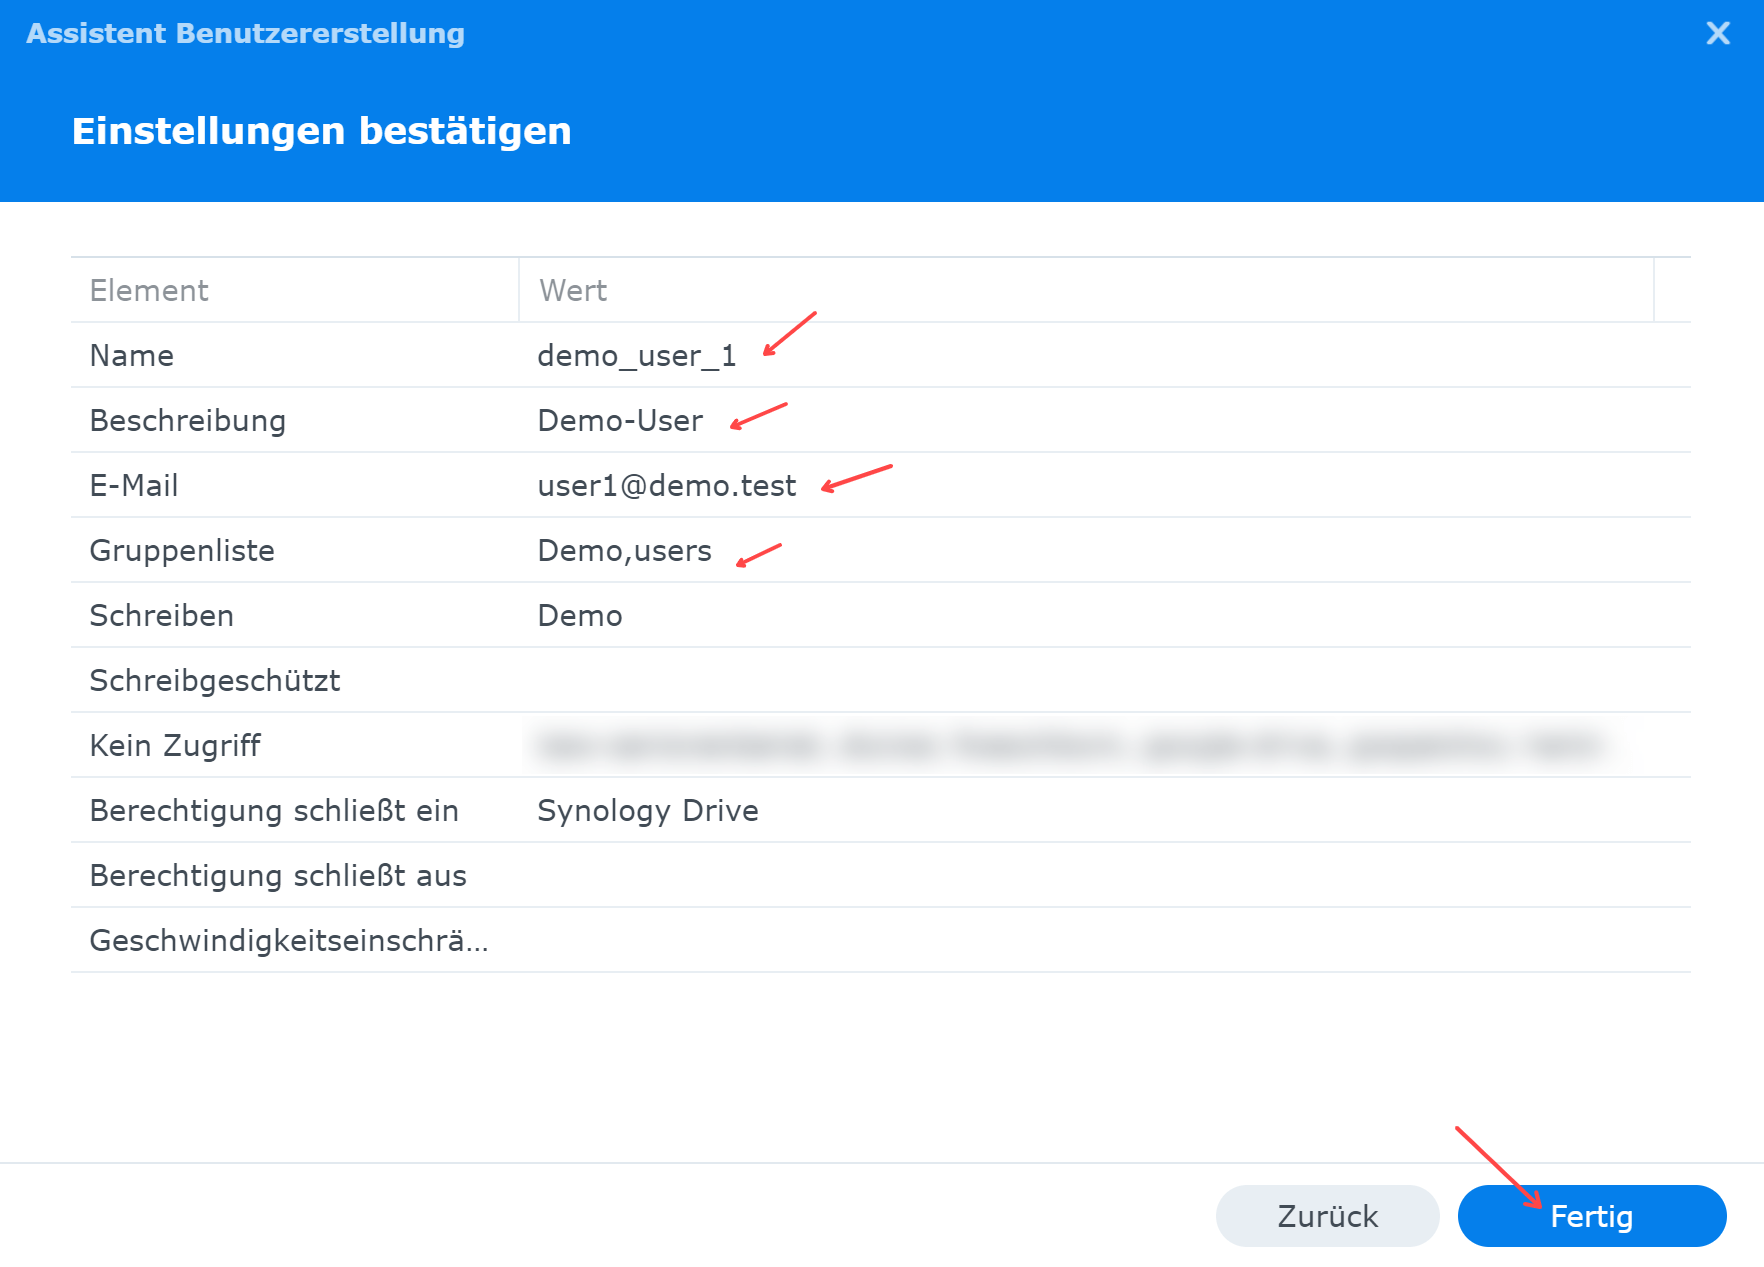
Task: Go back with the Zurück button
Action: pyautogui.click(x=1327, y=1216)
